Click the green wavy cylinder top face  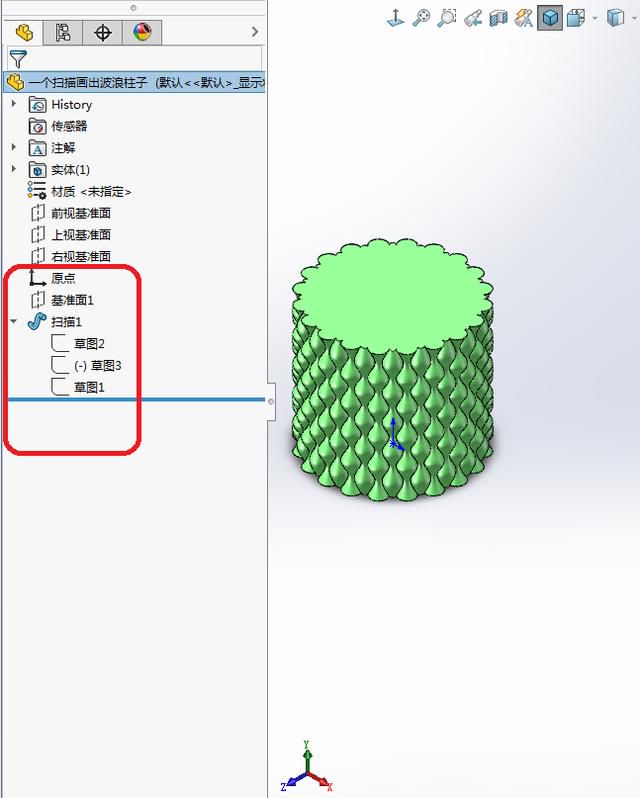(392, 295)
